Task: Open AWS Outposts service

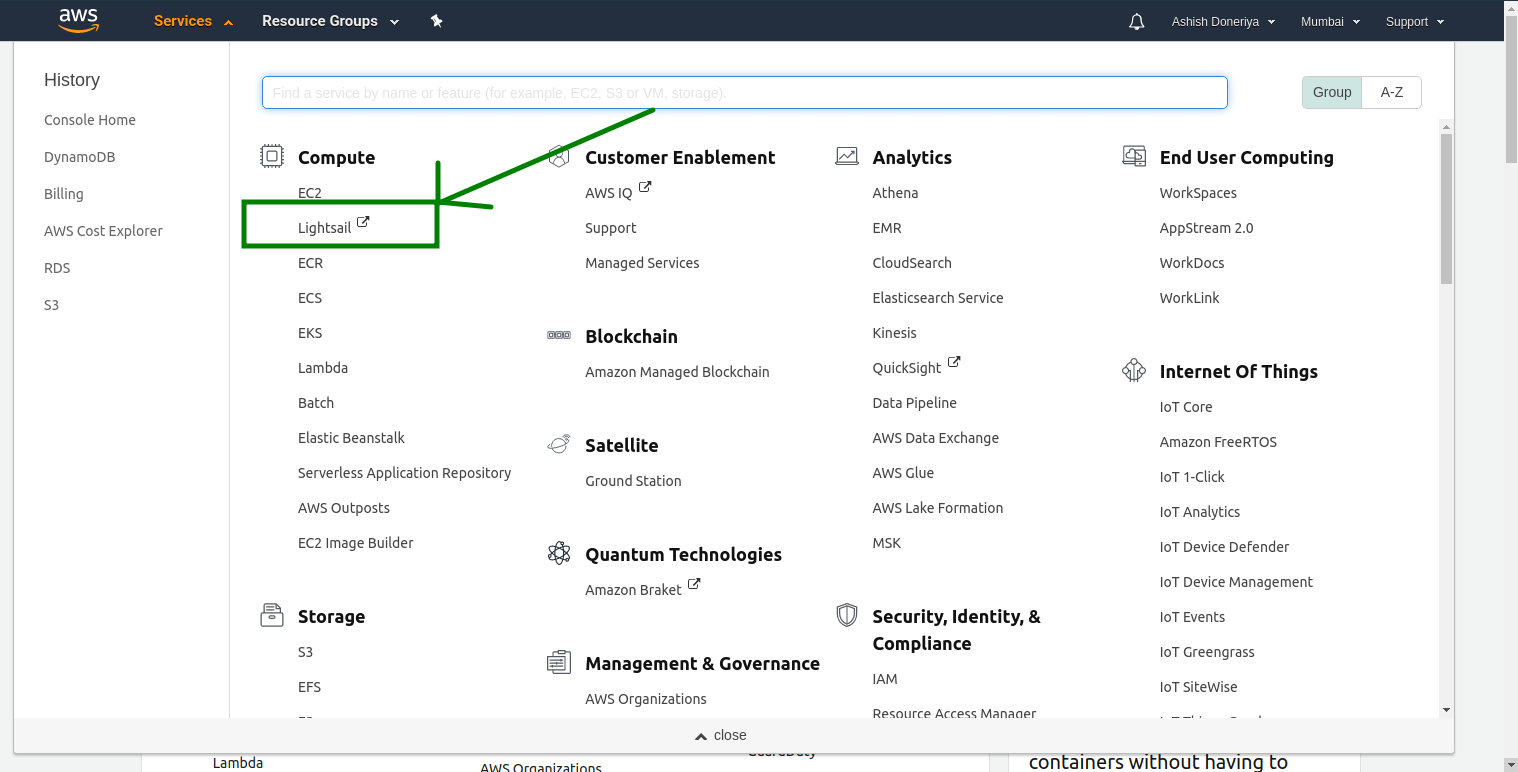Action: tap(344, 508)
